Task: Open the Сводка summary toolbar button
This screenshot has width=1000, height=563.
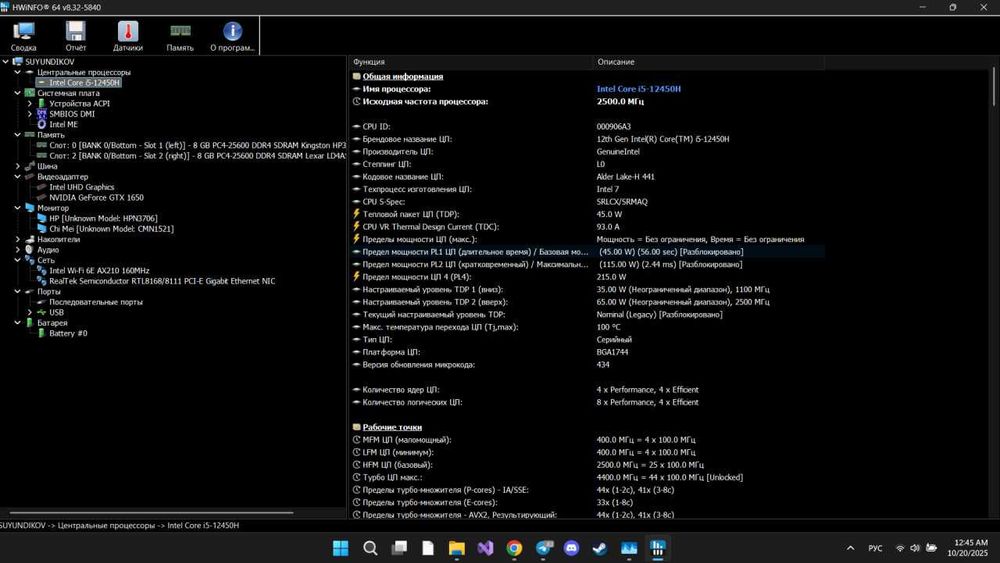Action: click(24, 35)
